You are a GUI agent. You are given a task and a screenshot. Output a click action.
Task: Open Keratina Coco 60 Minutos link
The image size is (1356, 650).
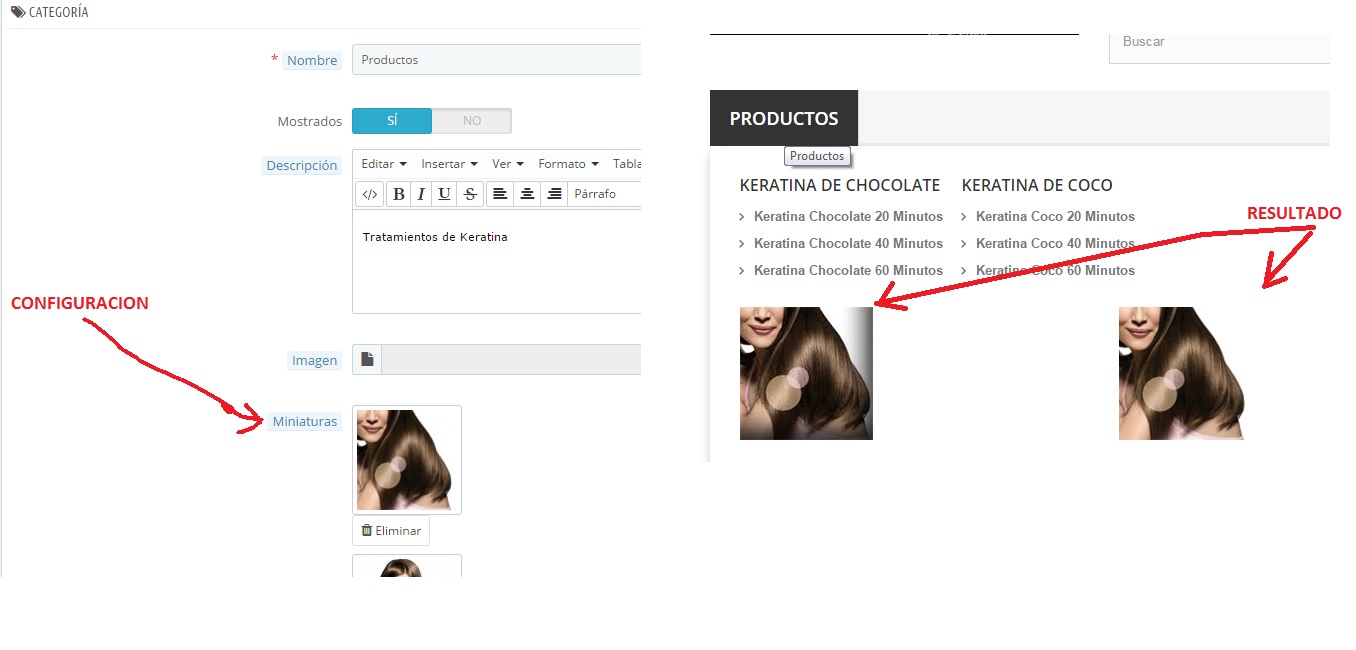[x=1055, y=270]
